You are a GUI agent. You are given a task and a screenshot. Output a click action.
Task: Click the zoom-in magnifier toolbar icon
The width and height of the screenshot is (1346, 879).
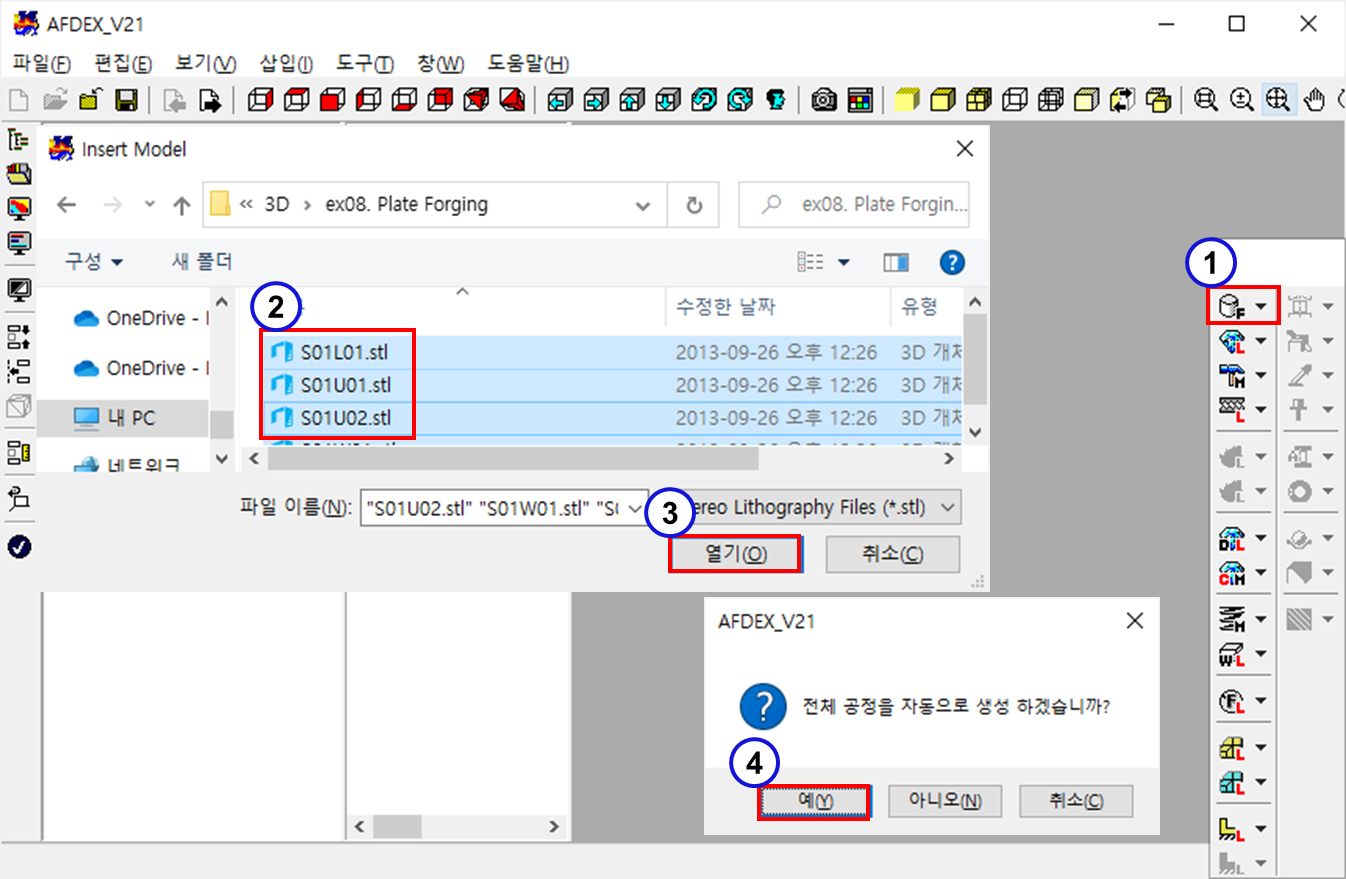pyautogui.click(x=1242, y=100)
